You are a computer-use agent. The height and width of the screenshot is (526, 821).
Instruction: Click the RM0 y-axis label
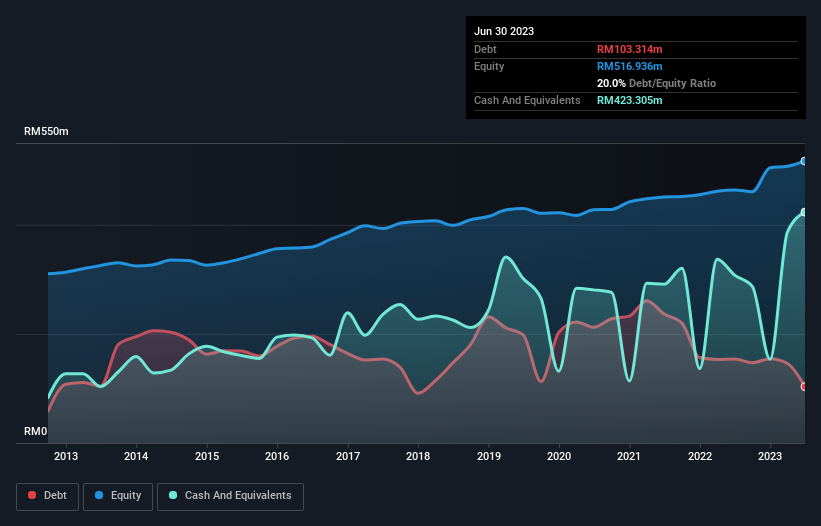36,431
